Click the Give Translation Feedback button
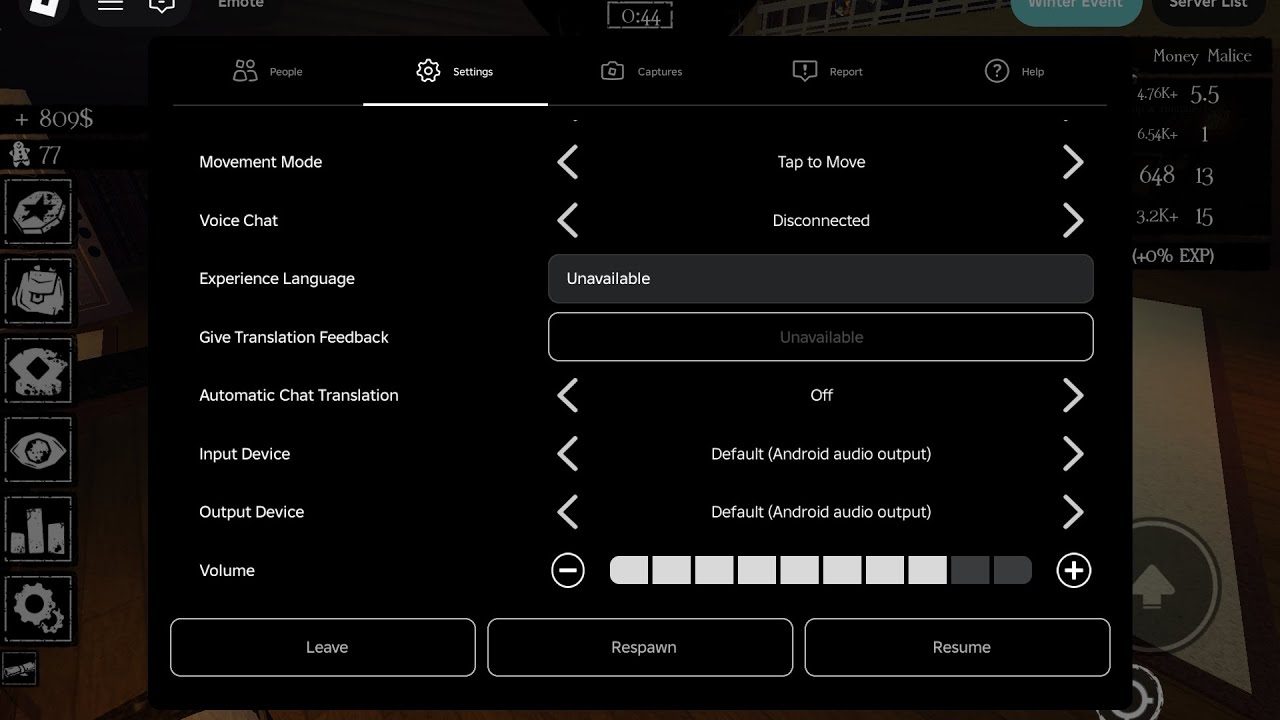The width and height of the screenshot is (1280, 720). [x=821, y=337]
